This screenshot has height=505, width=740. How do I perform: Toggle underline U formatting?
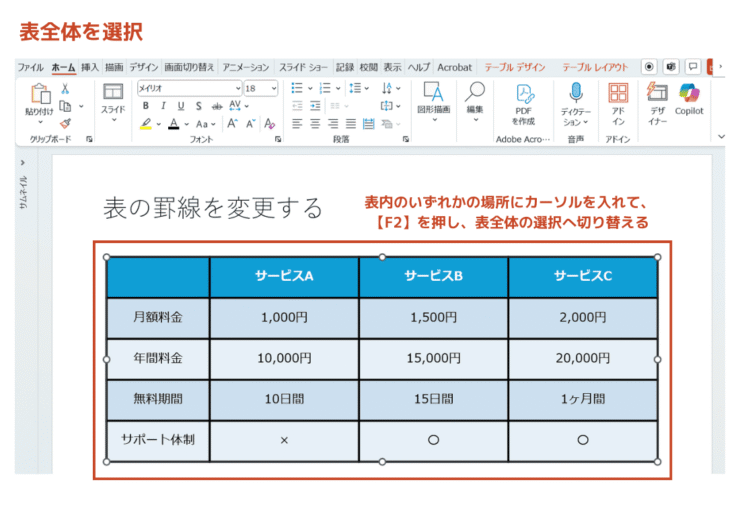[x=181, y=106]
